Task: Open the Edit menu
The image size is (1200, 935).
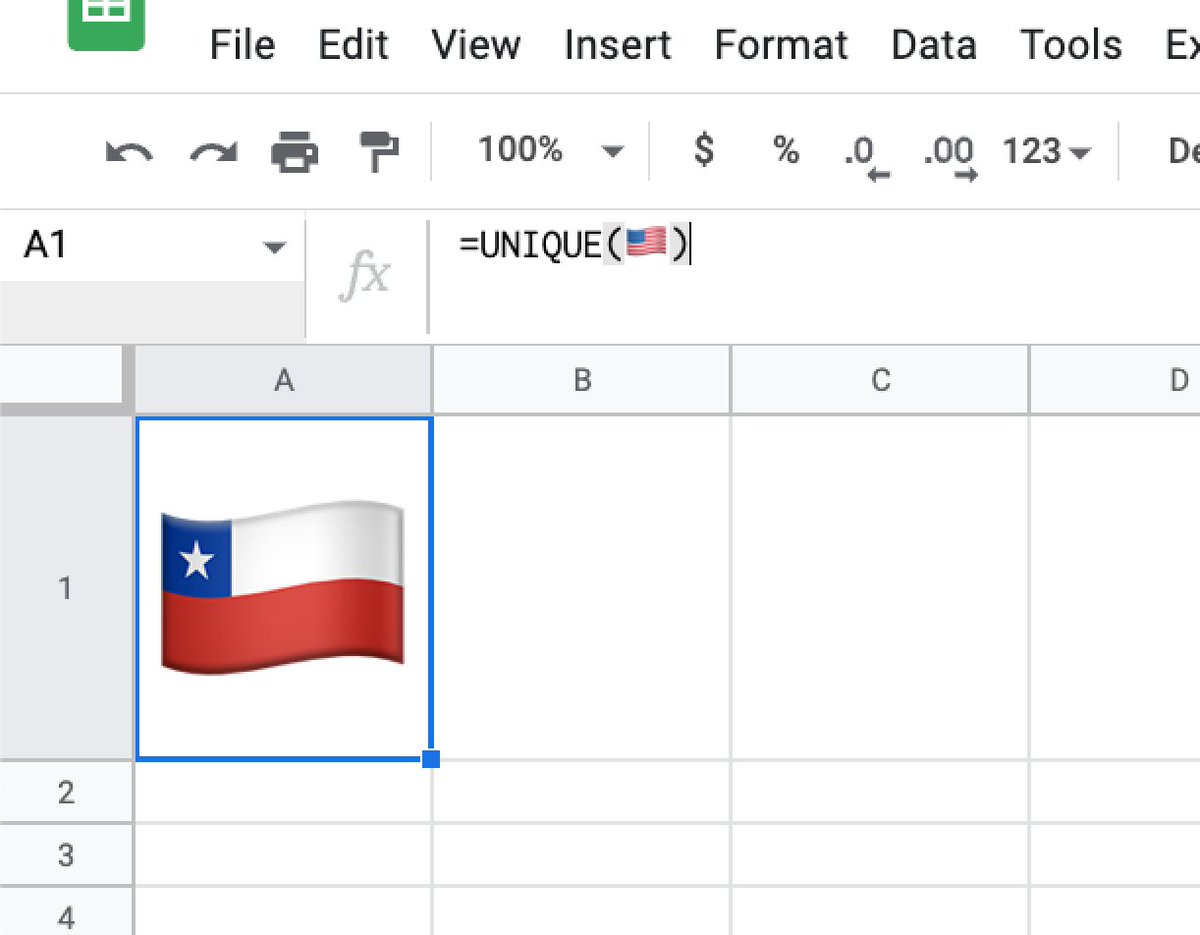Action: click(353, 46)
